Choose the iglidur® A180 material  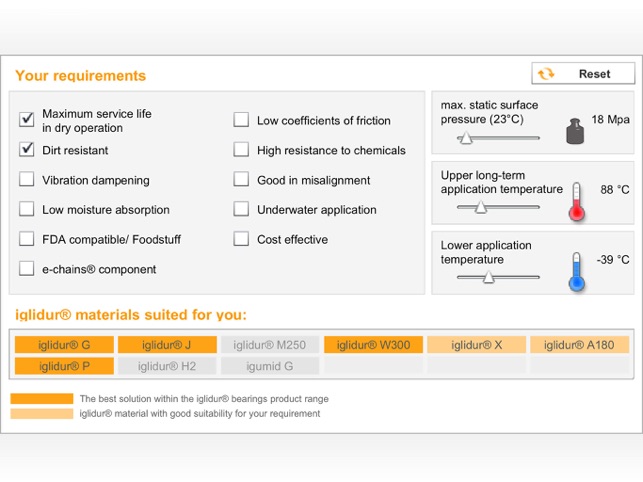(579, 345)
